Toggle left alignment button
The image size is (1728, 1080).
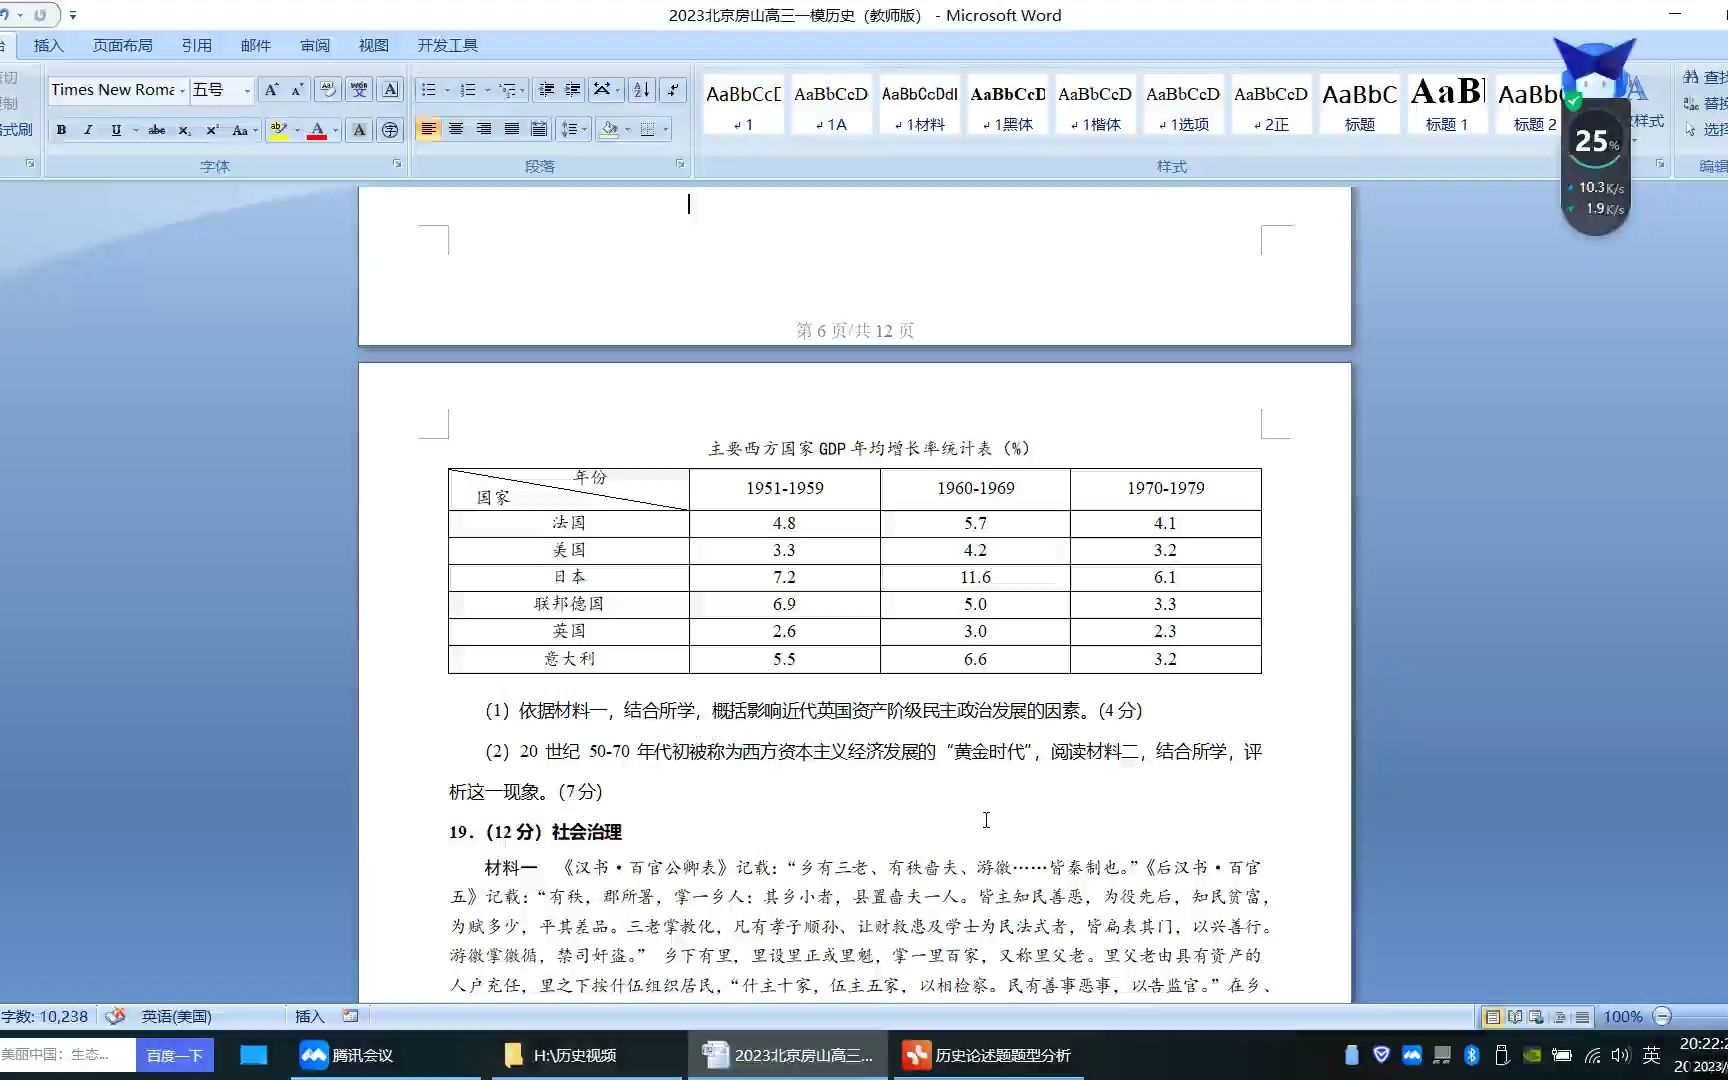[428, 129]
